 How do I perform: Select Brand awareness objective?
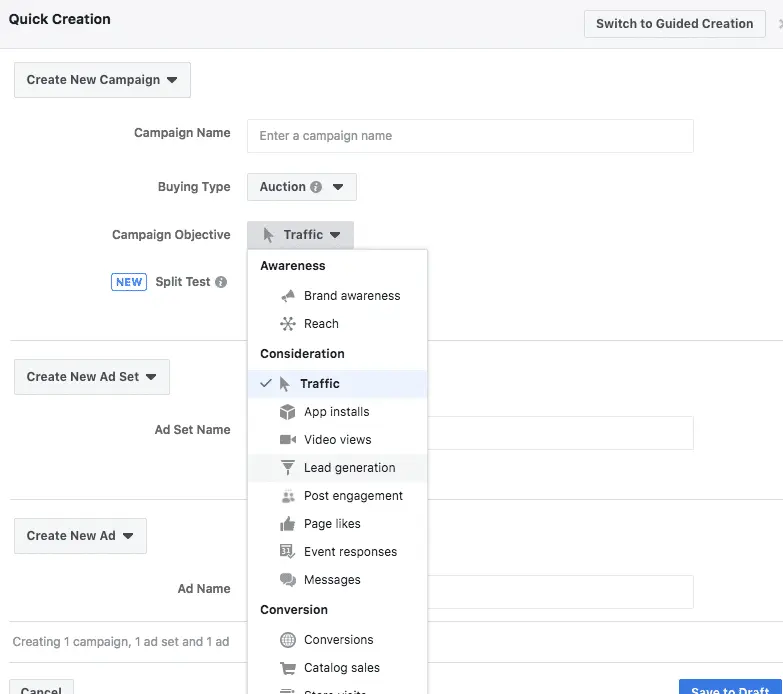(x=338, y=296)
